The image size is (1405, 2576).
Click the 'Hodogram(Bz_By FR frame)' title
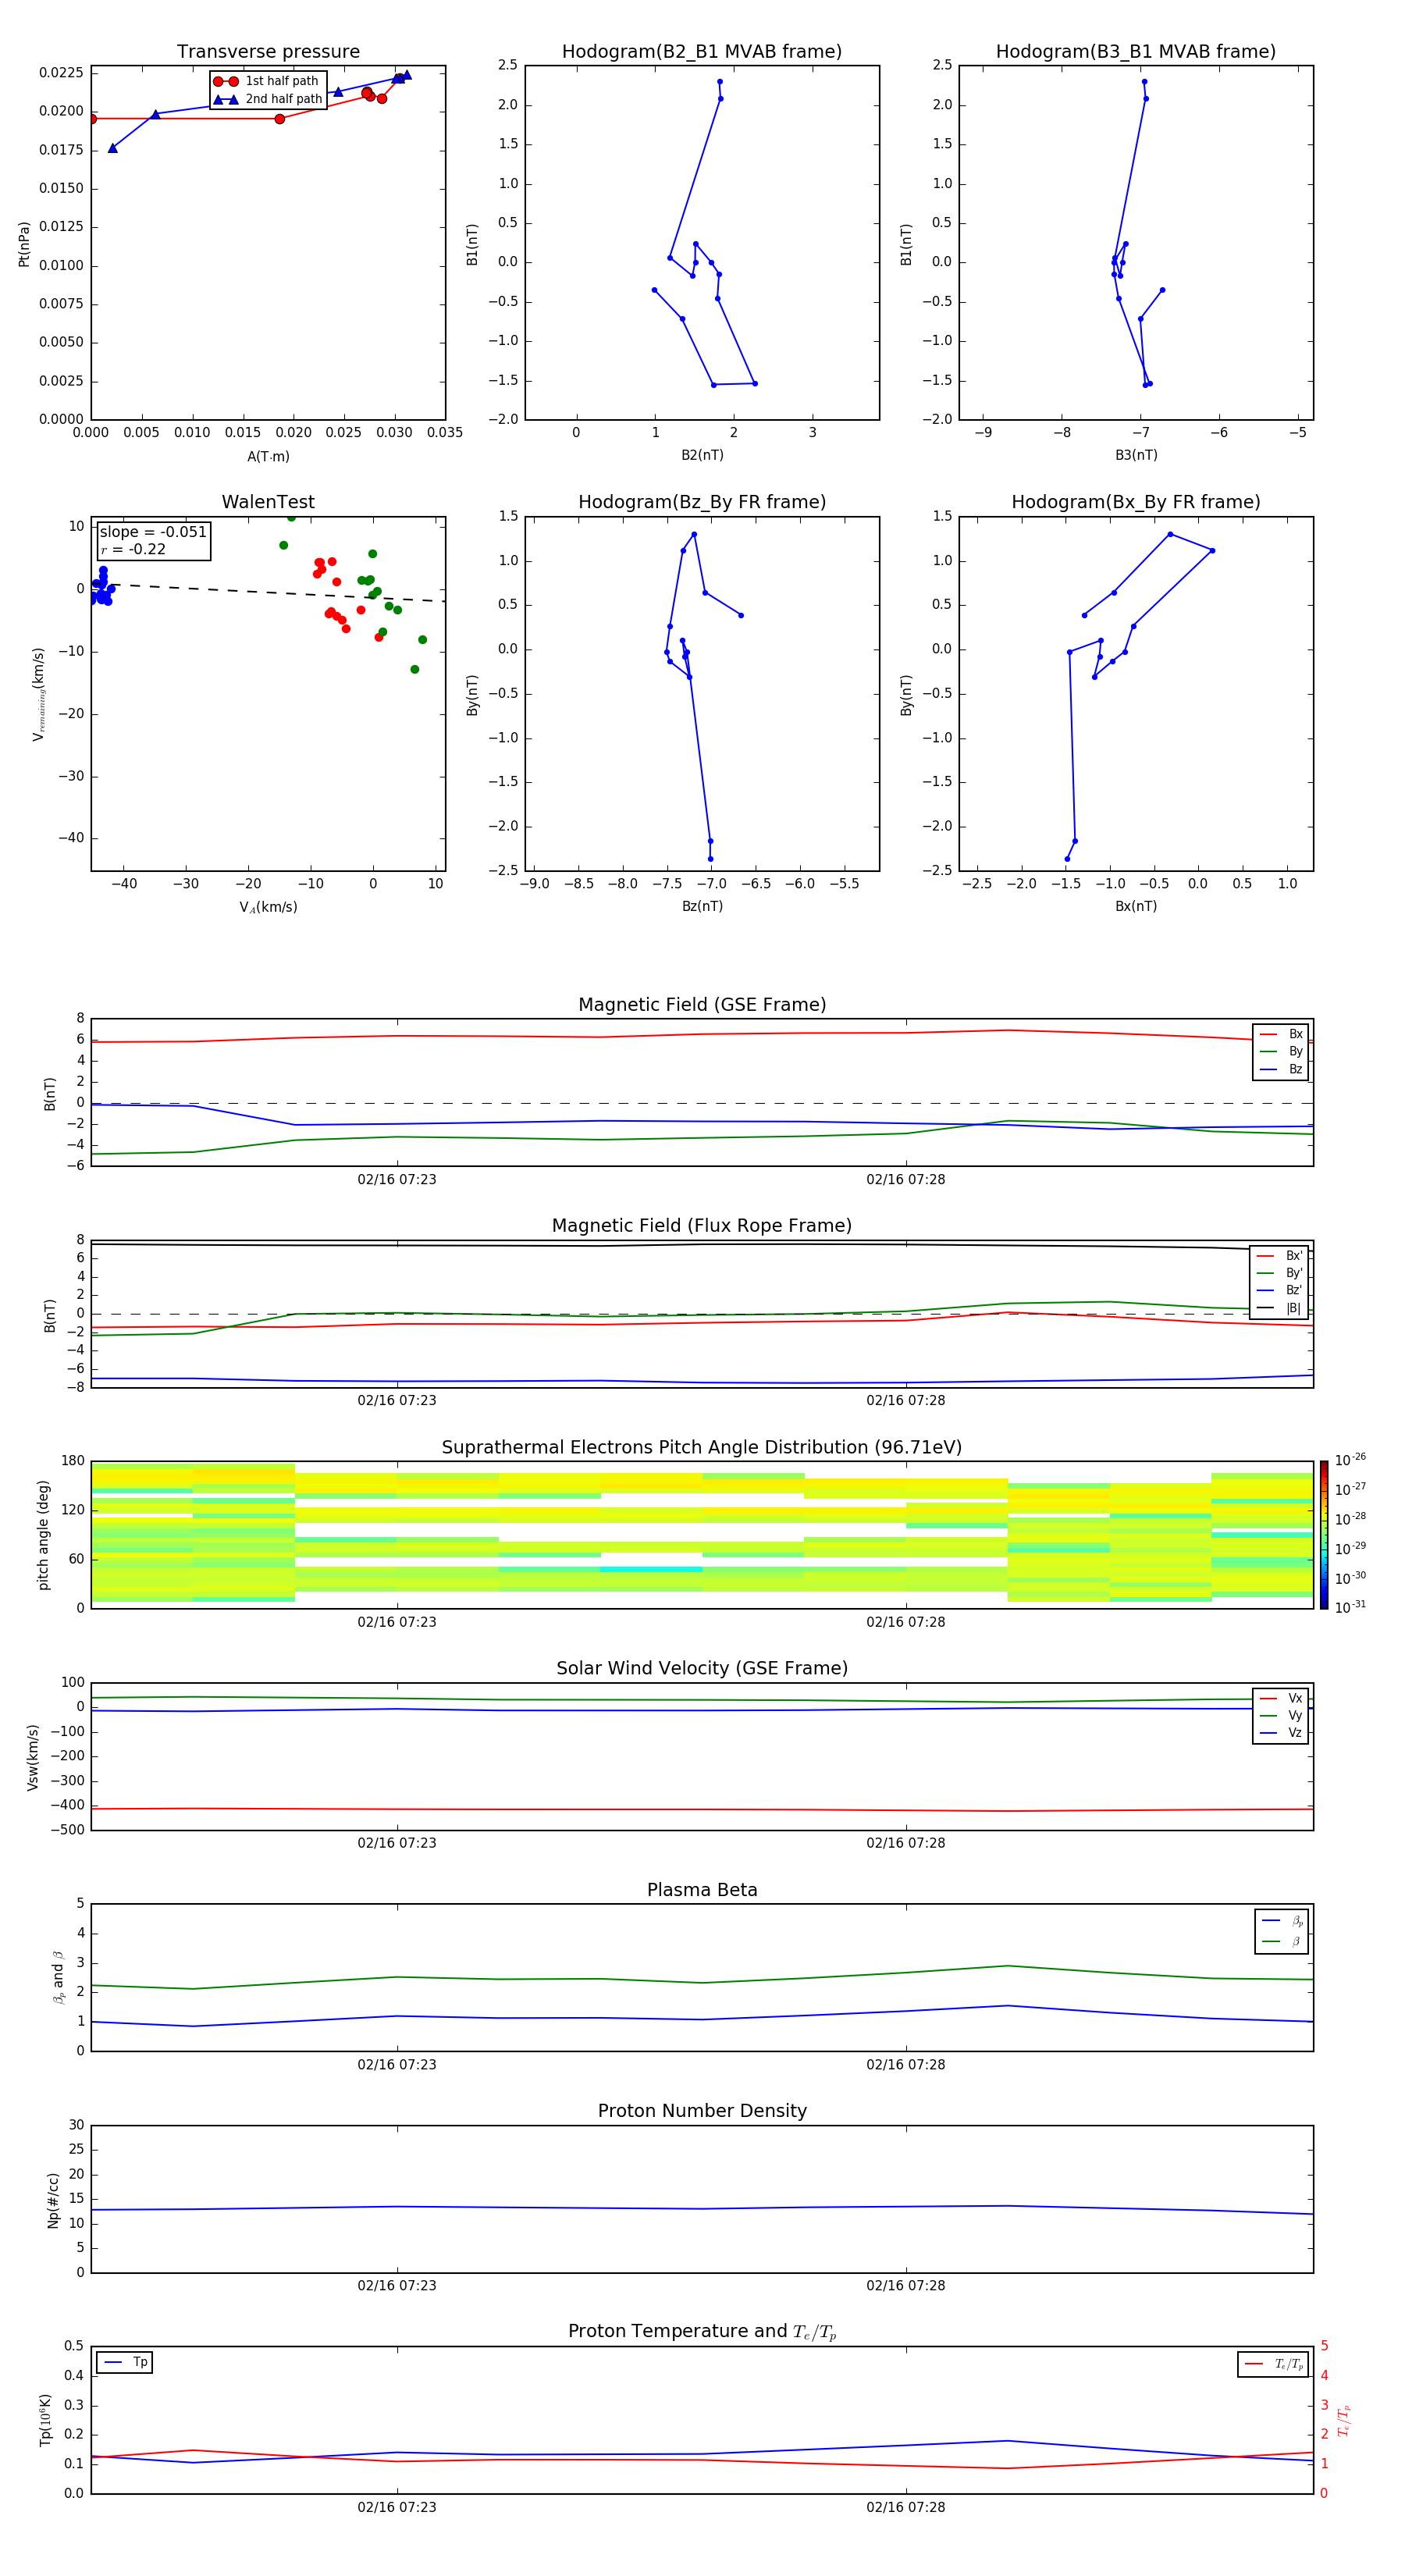click(702, 502)
